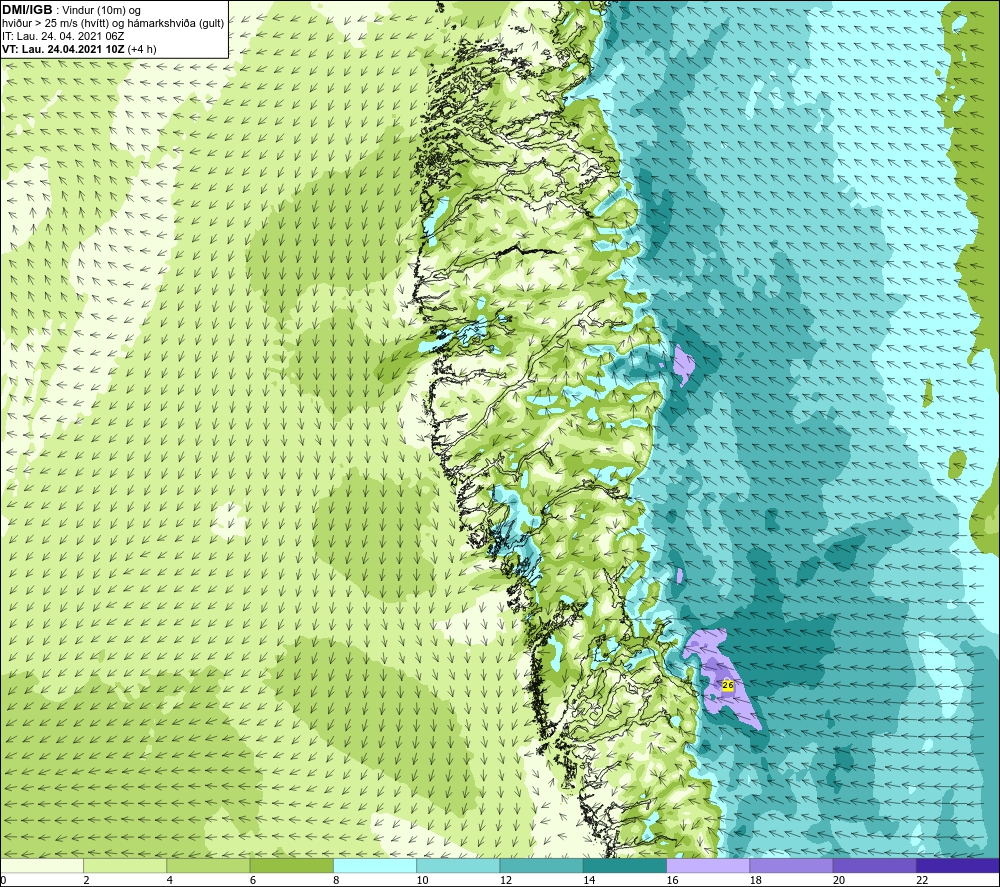1000x887 pixels.
Task: Pick the 12–14 m/s teal swatch
Action: click(x=541, y=865)
